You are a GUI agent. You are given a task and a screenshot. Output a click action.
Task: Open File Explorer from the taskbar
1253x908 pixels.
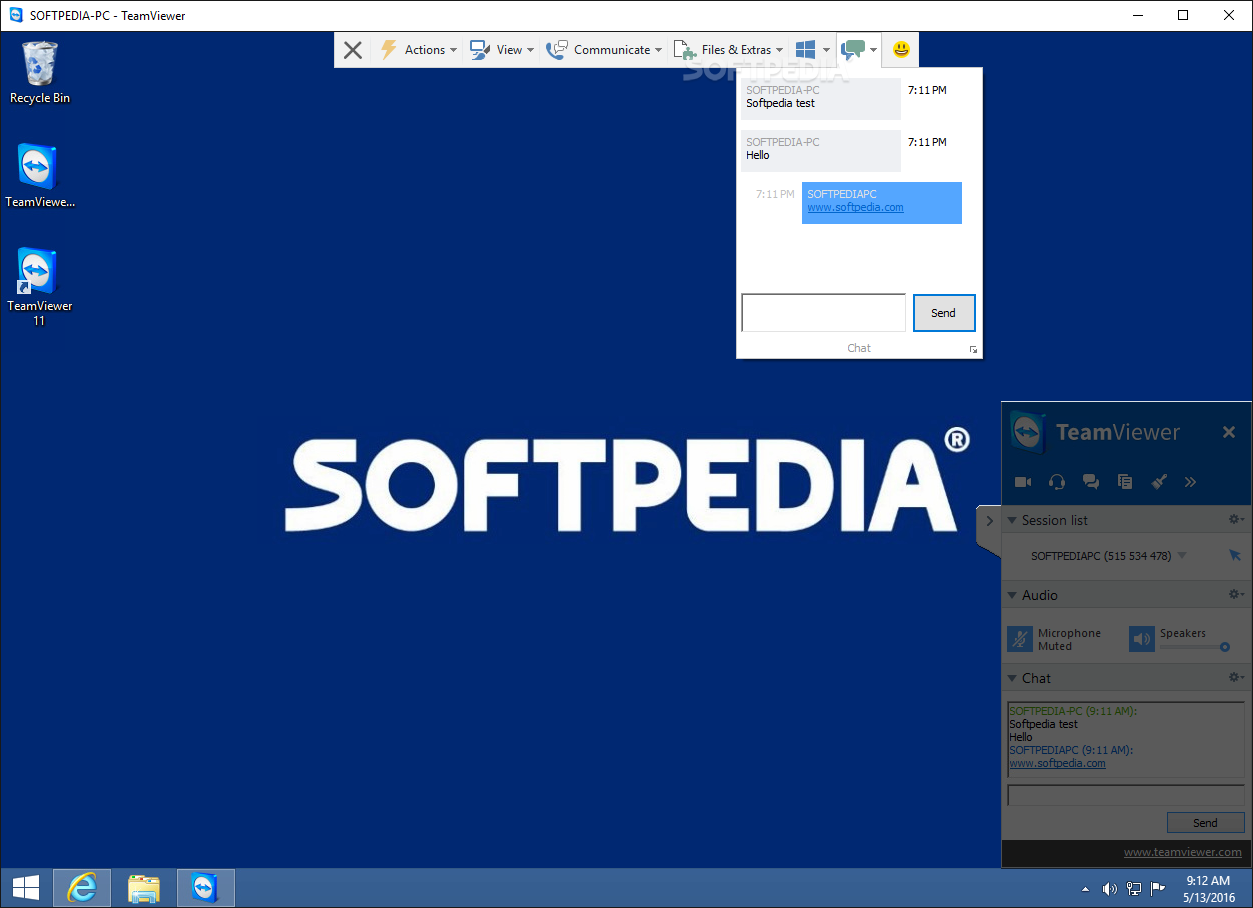143,888
